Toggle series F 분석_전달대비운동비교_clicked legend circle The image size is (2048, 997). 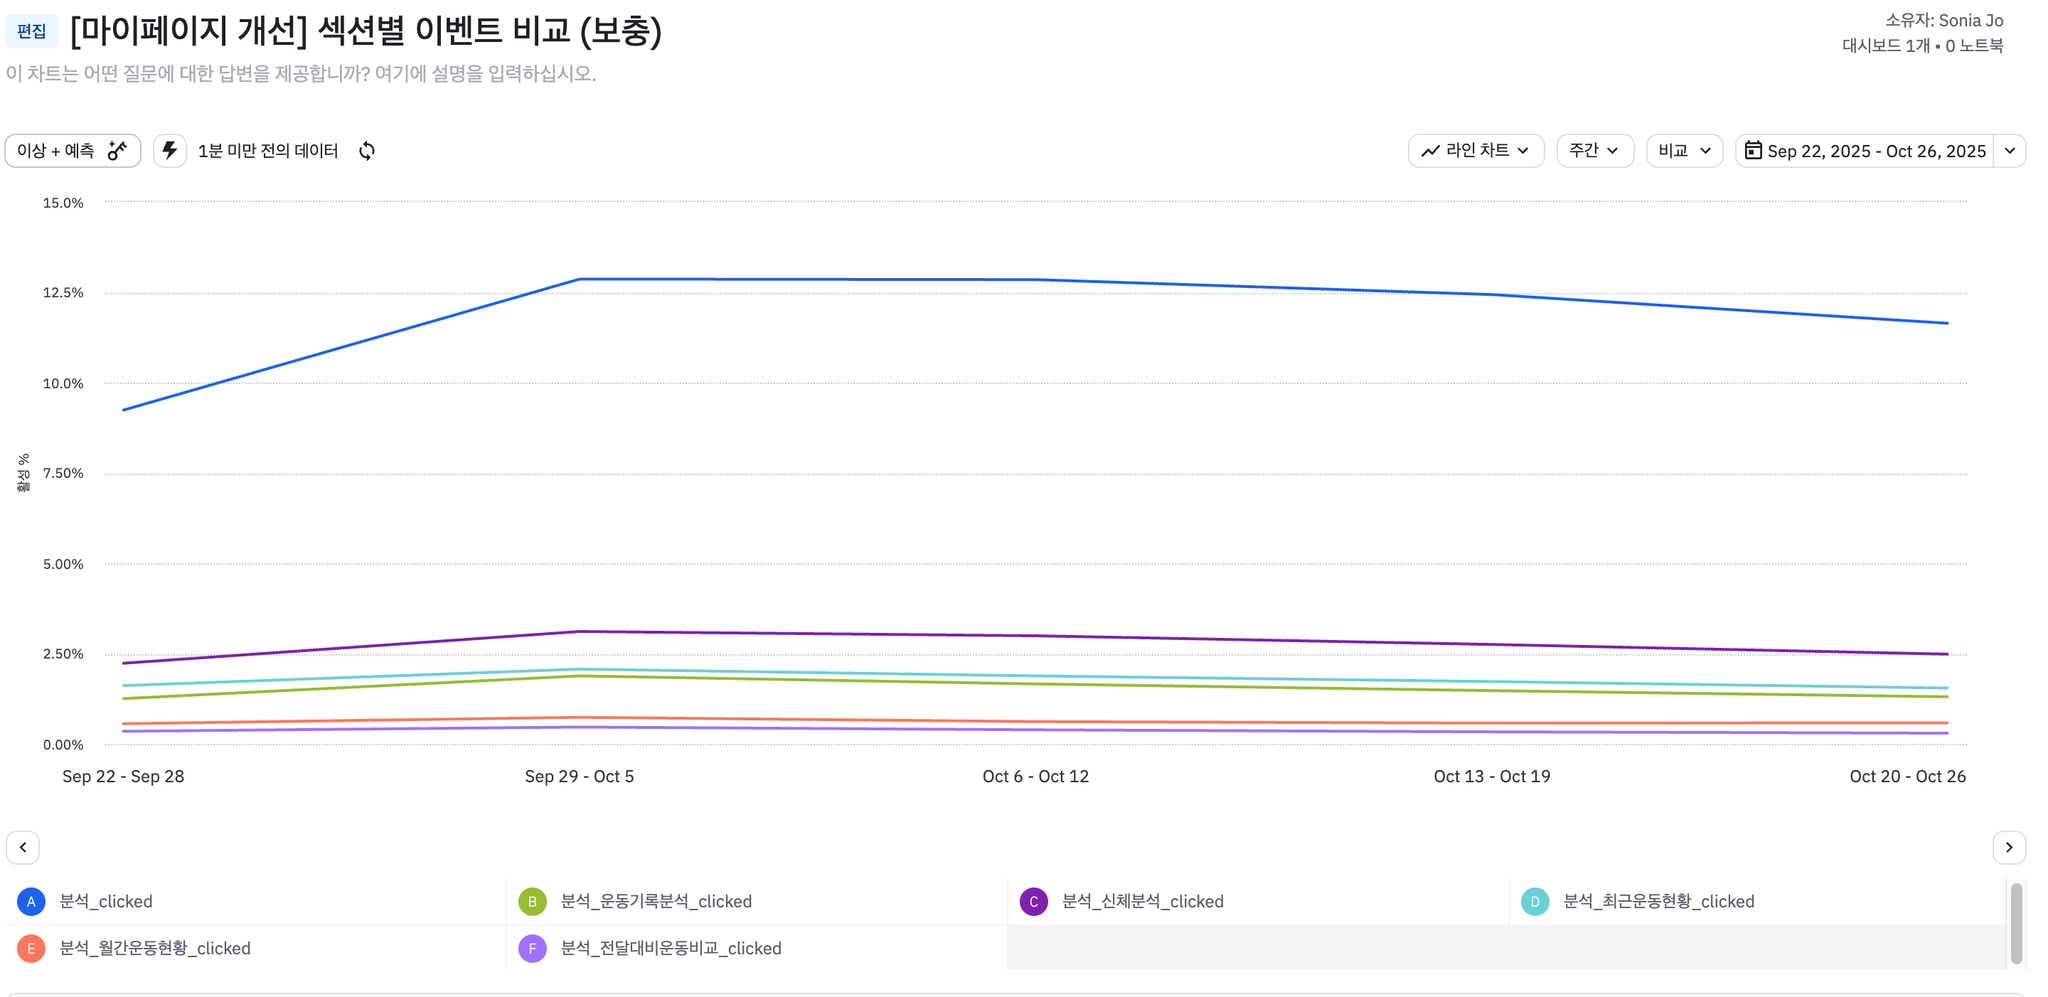click(532, 948)
